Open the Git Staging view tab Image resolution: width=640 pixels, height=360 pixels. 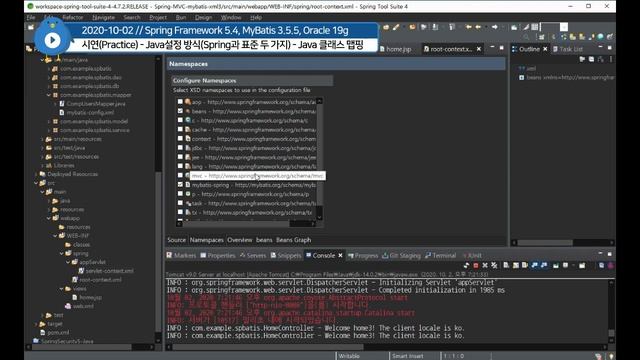[401, 256]
